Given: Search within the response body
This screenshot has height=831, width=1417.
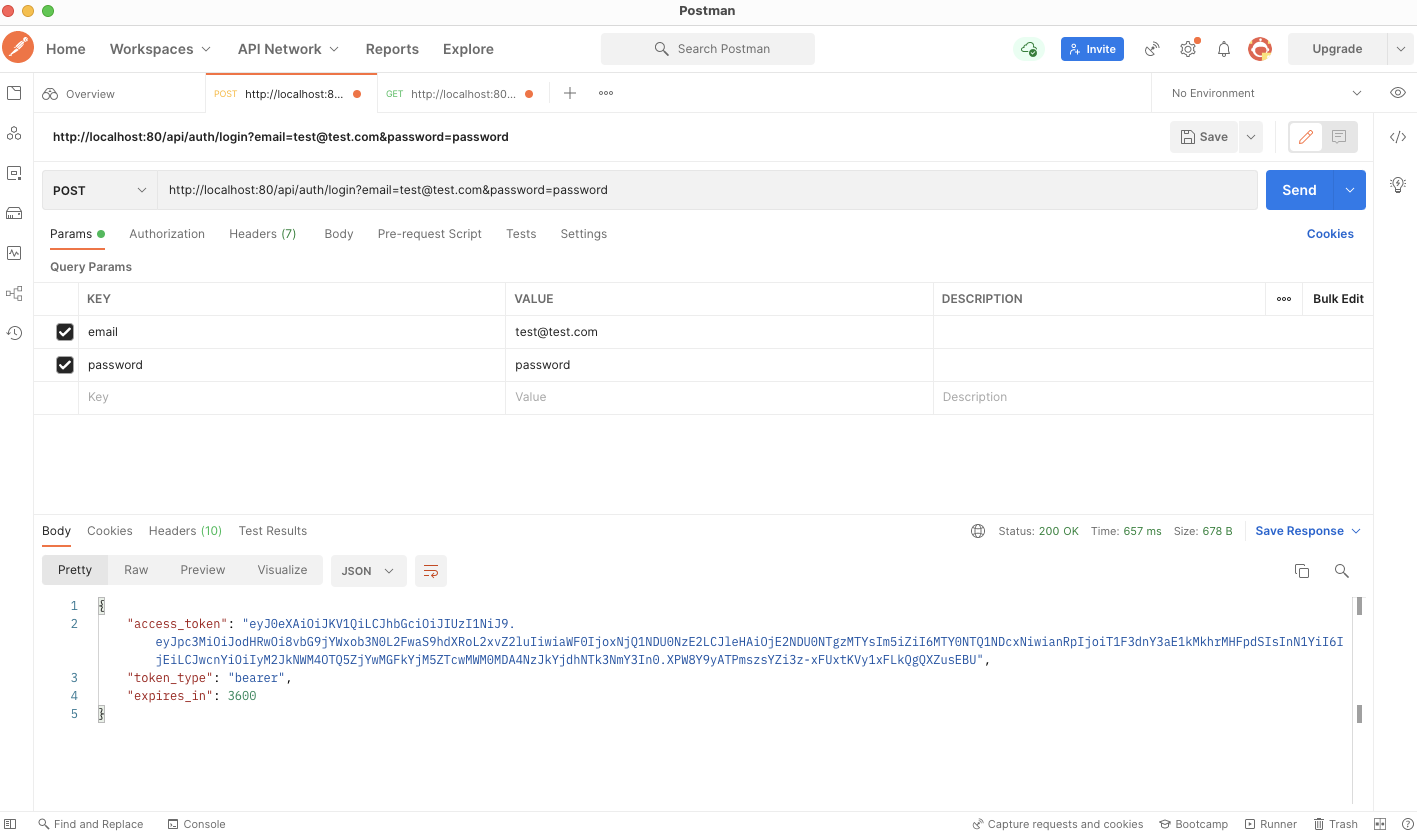Looking at the screenshot, I should (1342, 571).
